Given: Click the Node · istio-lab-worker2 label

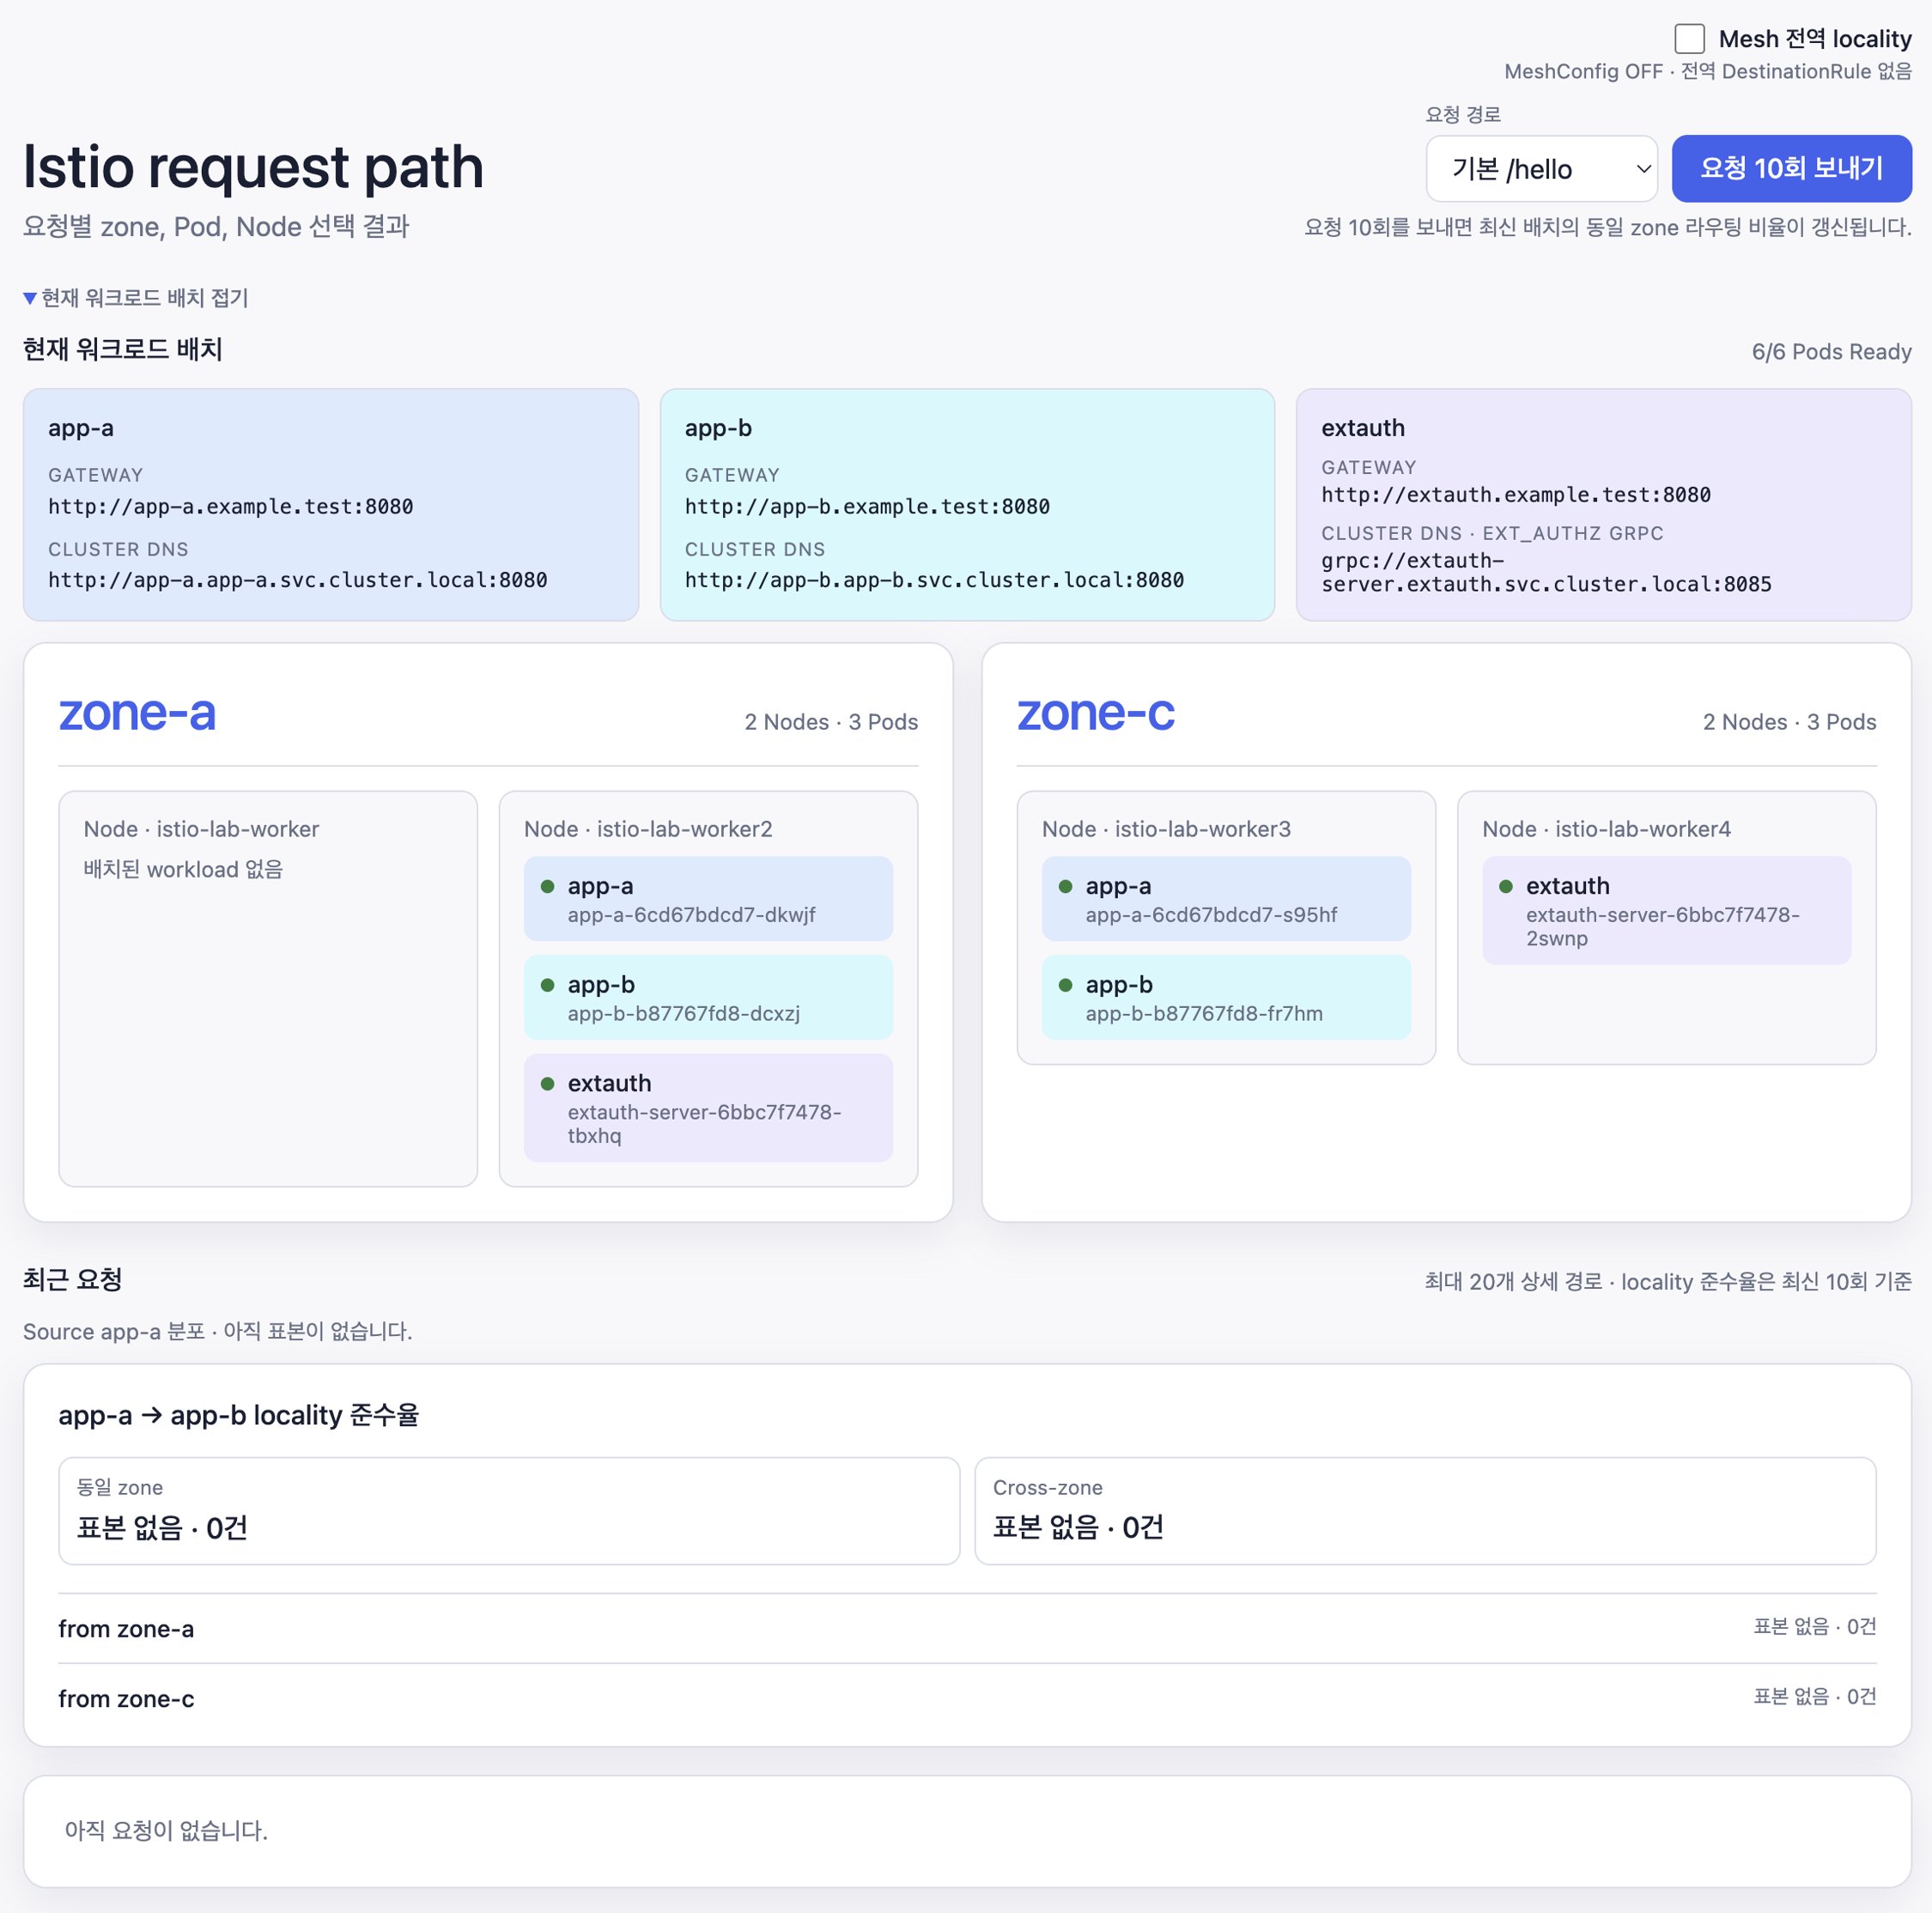Looking at the screenshot, I should pyautogui.click(x=648, y=829).
